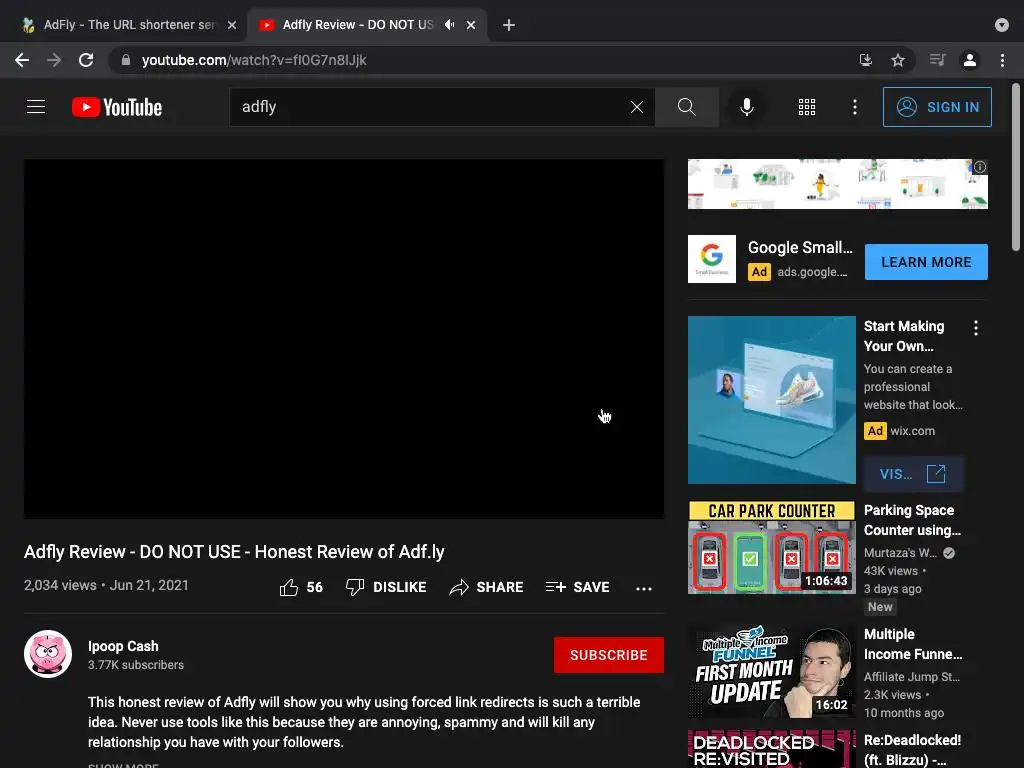Open the YouTube apps grid

pyautogui.click(x=807, y=107)
